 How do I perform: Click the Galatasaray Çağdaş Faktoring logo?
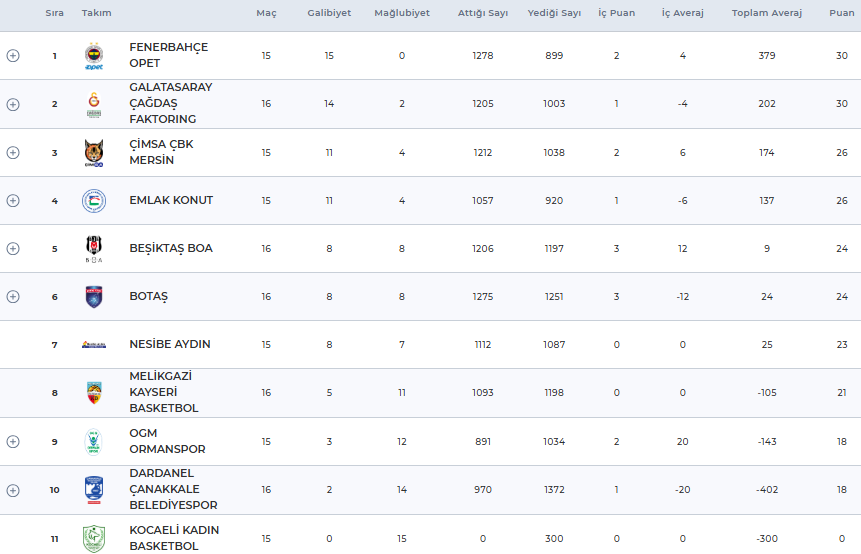click(x=94, y=104)
